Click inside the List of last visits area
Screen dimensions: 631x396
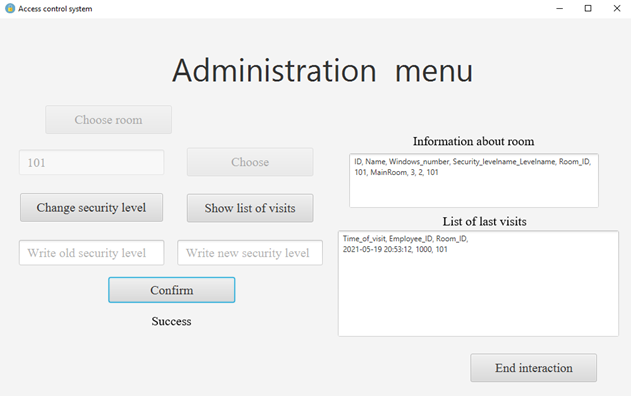[x=478, y=283]
